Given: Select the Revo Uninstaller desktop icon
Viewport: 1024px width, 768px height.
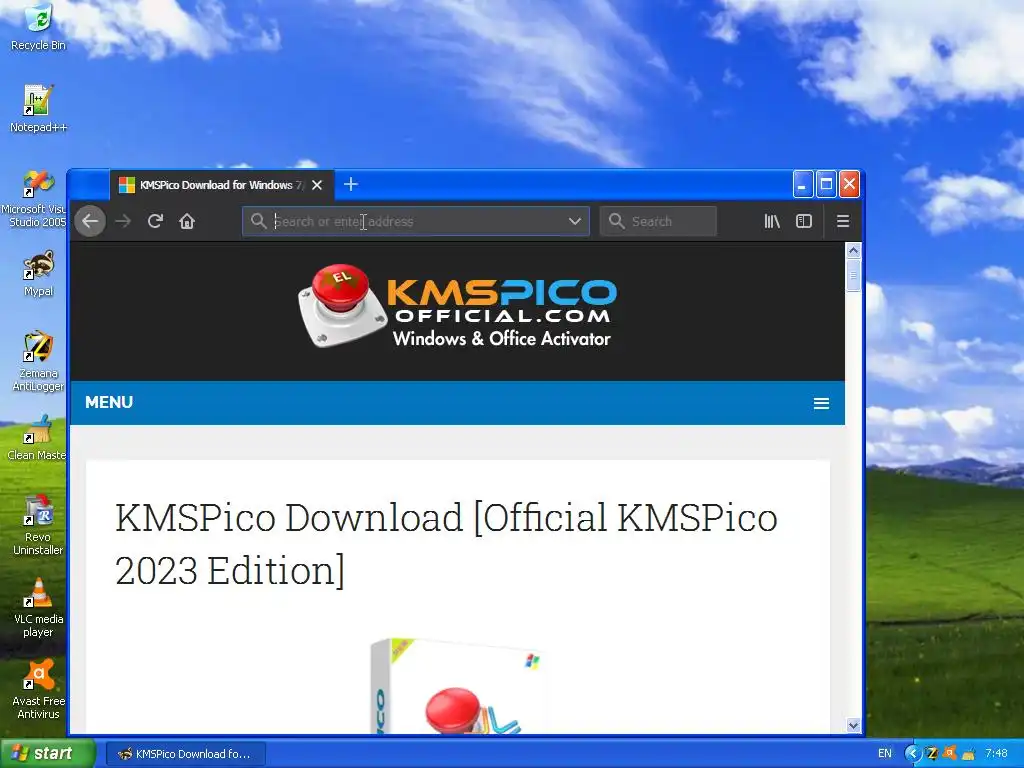Looking at the screenshot, I should click(x=38, y=525).
